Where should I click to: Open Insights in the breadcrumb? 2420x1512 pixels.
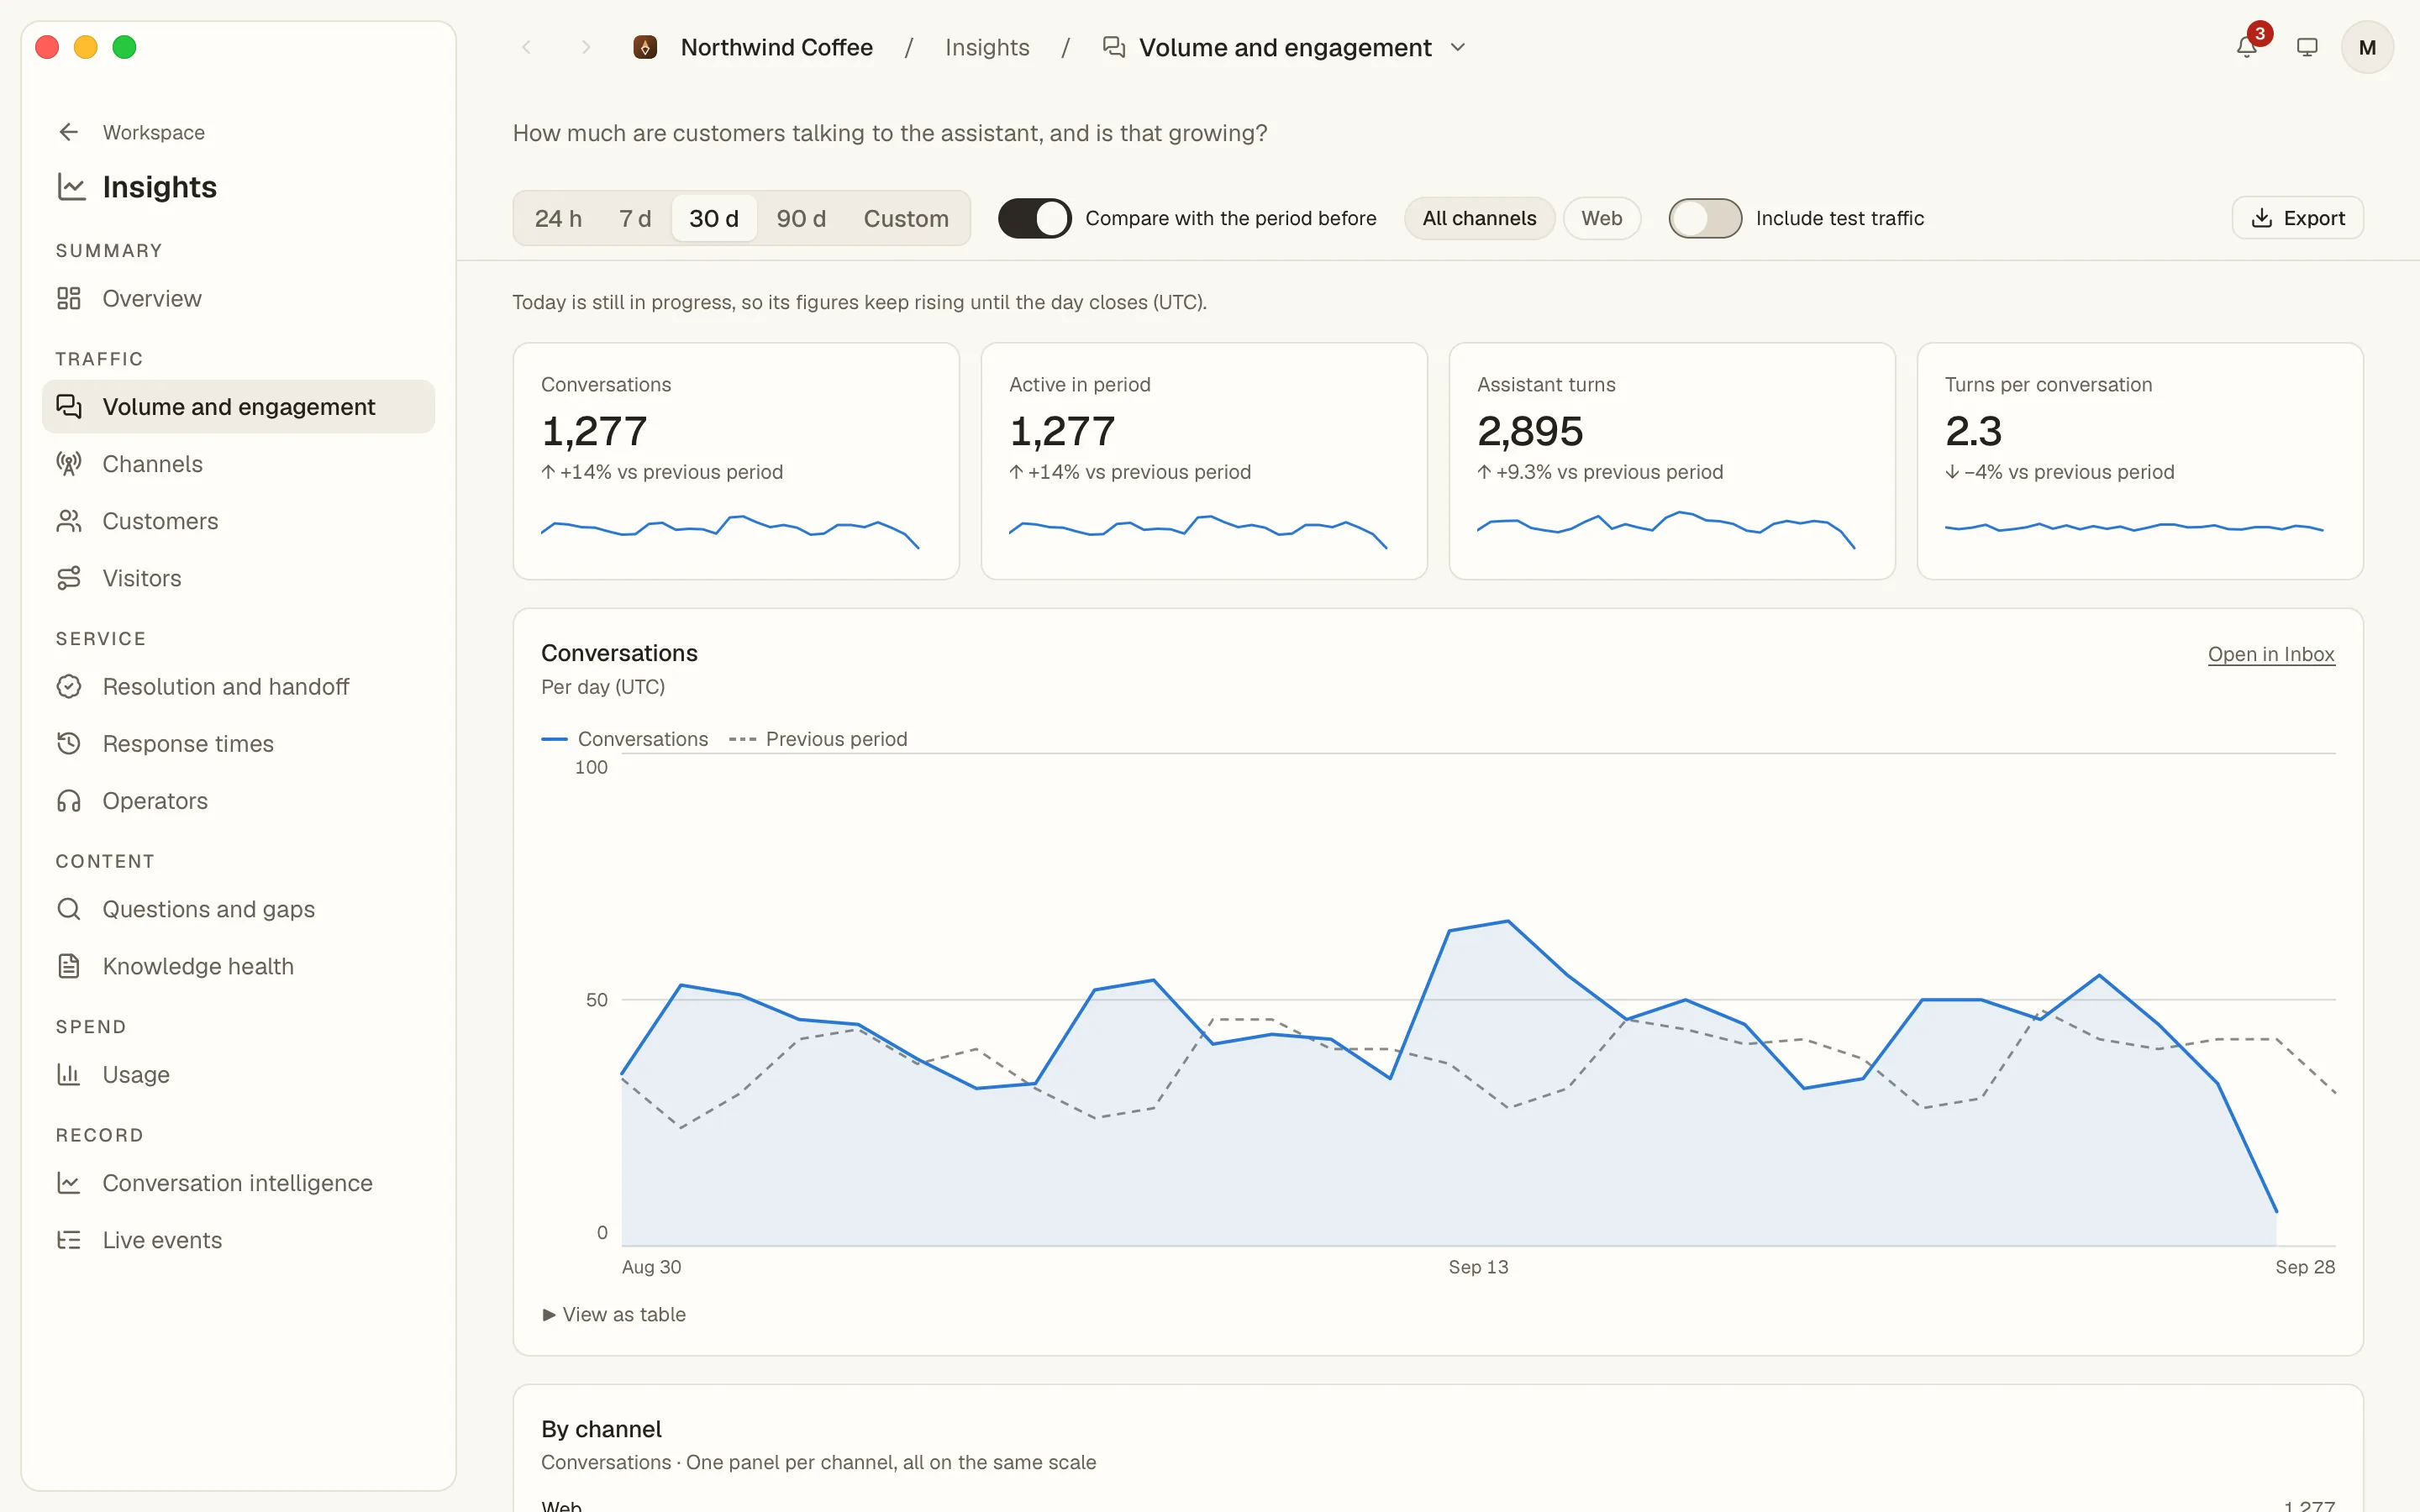point(987,47)
